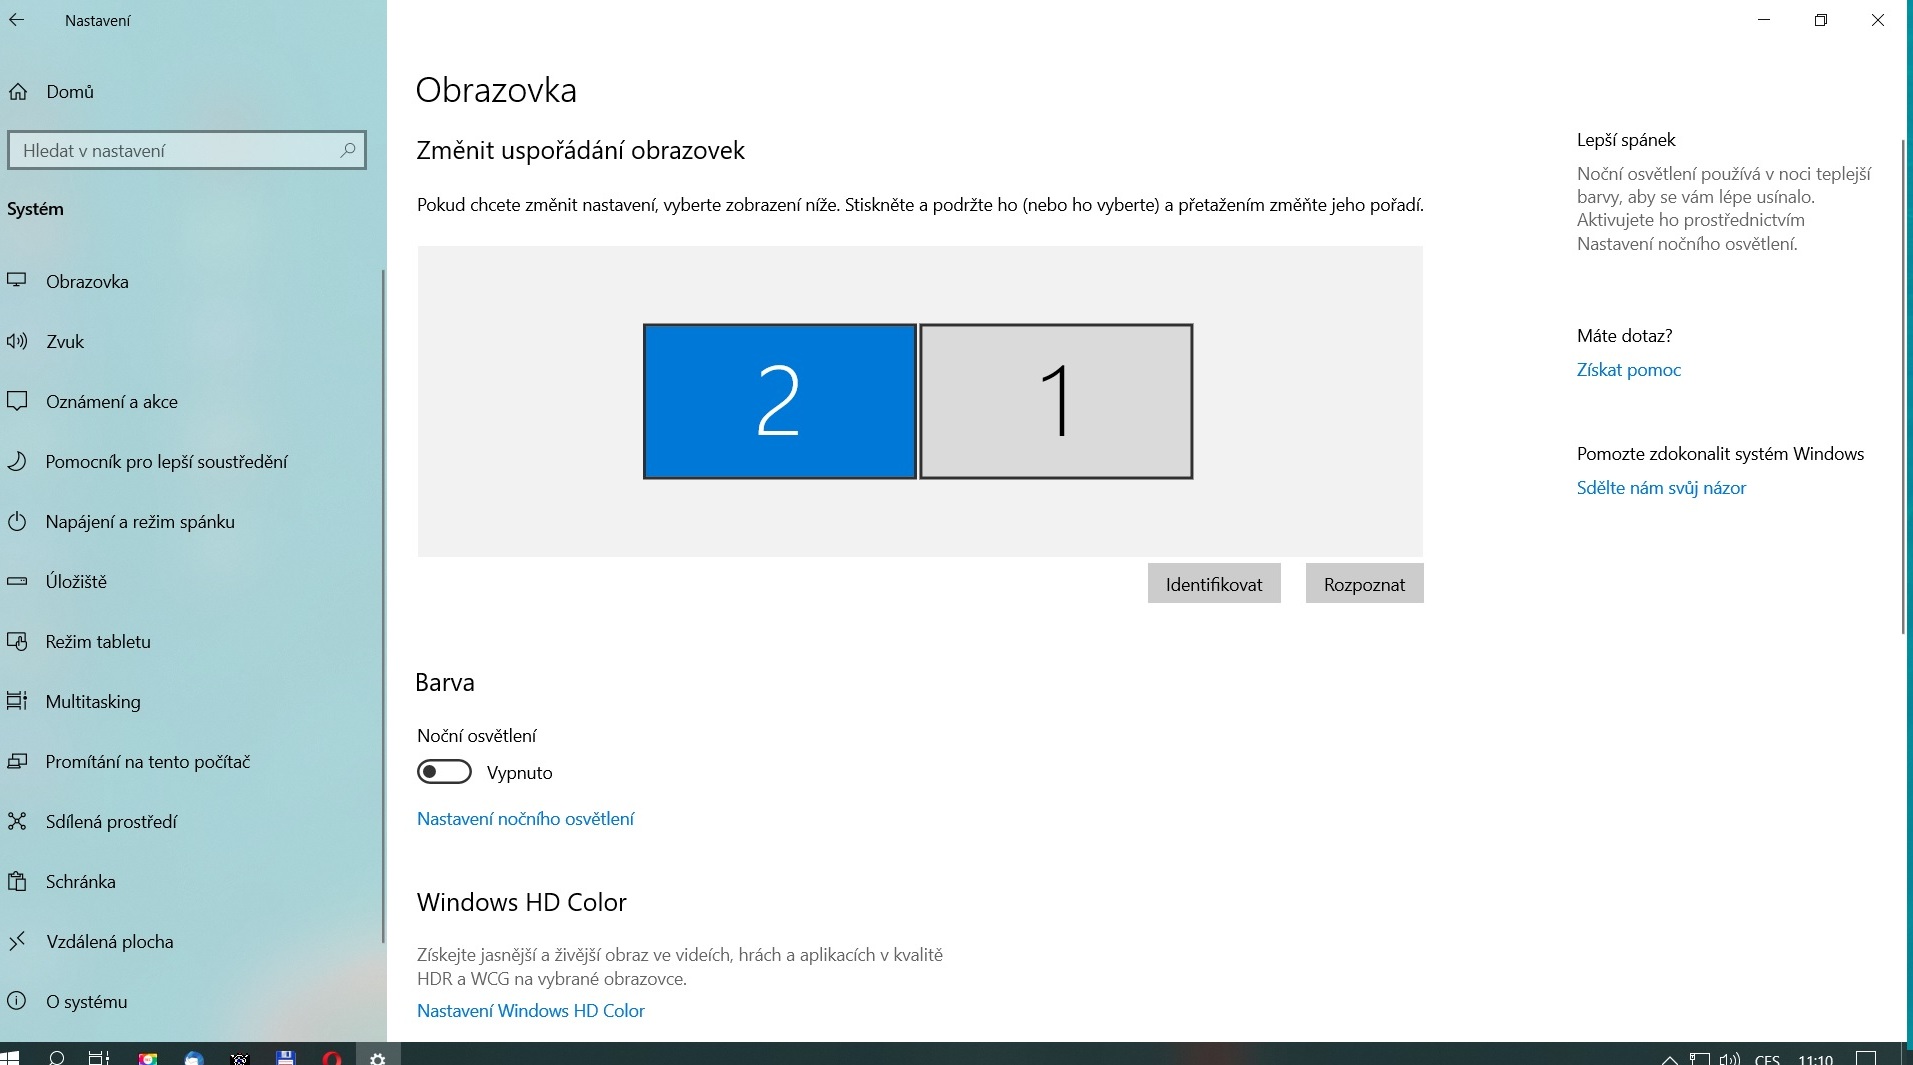Viewport: 1913px width, 1065px height.
Task: Open Napájení a režim spánku
Action: pos(140,522)
